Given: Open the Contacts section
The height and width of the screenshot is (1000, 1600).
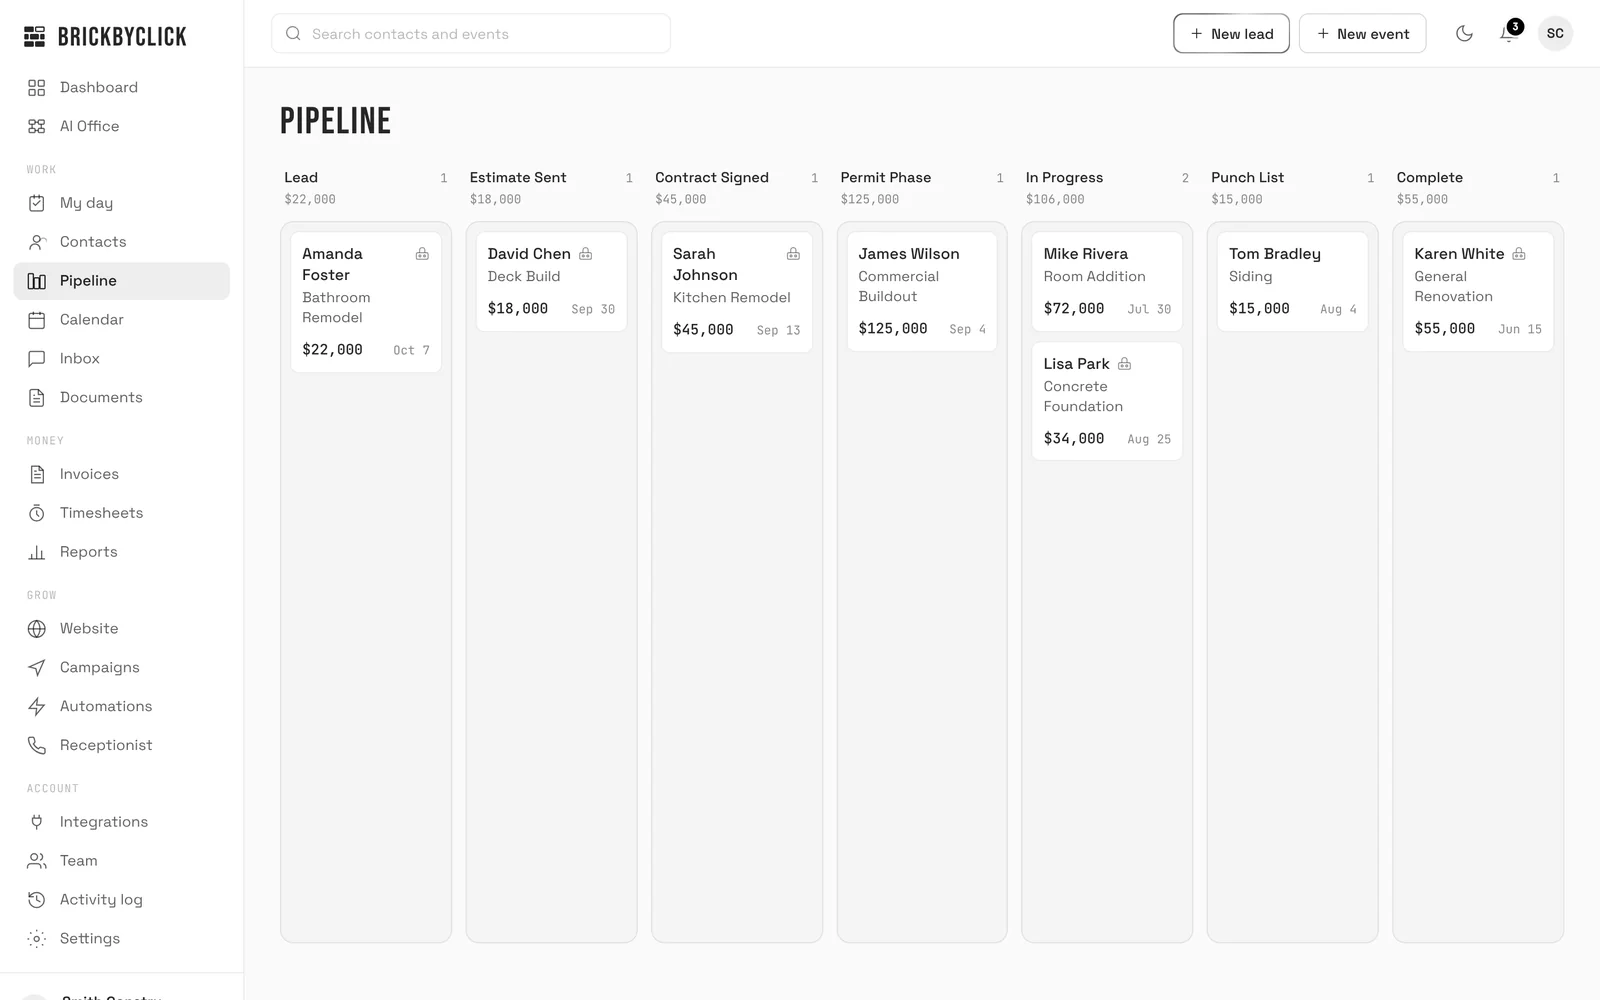Looking at the screenshot, I should [121, 242].
